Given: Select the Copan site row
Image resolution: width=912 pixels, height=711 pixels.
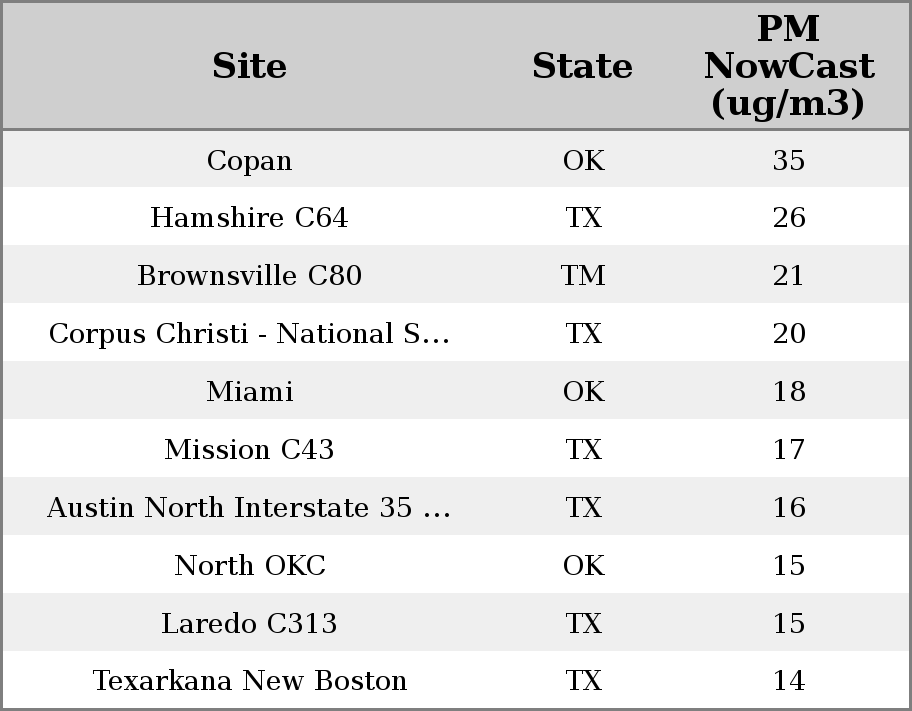Looking at the screenshot, I should [x=249, y=160].
